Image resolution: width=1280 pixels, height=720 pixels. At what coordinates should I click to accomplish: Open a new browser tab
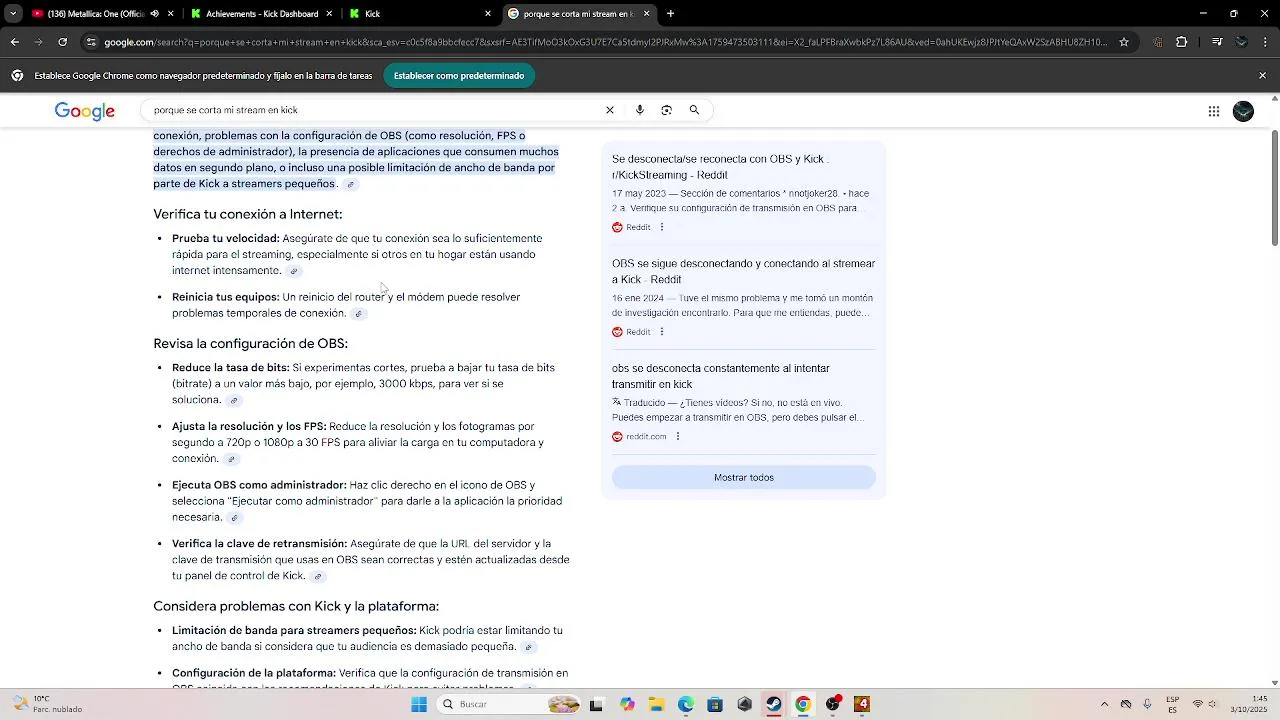click(x=670, y=14)
